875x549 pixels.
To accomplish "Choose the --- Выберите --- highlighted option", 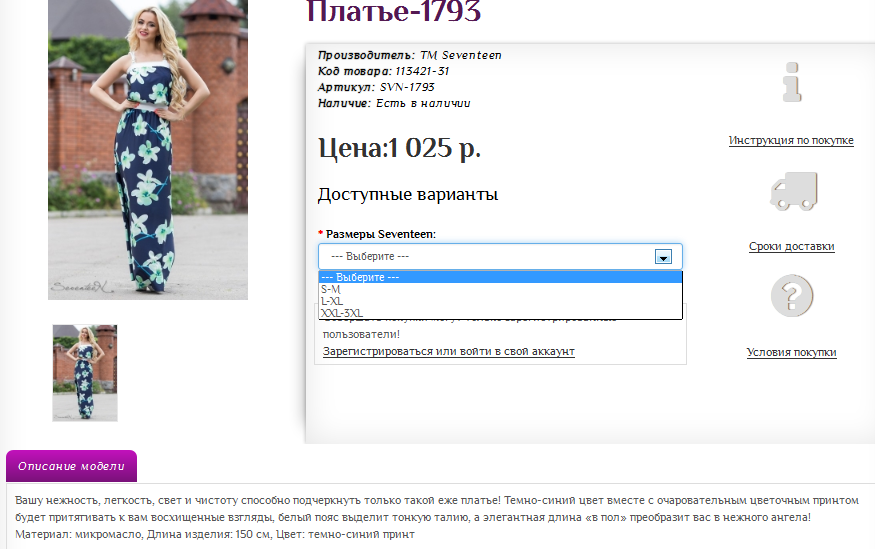I will pos(500,277).
